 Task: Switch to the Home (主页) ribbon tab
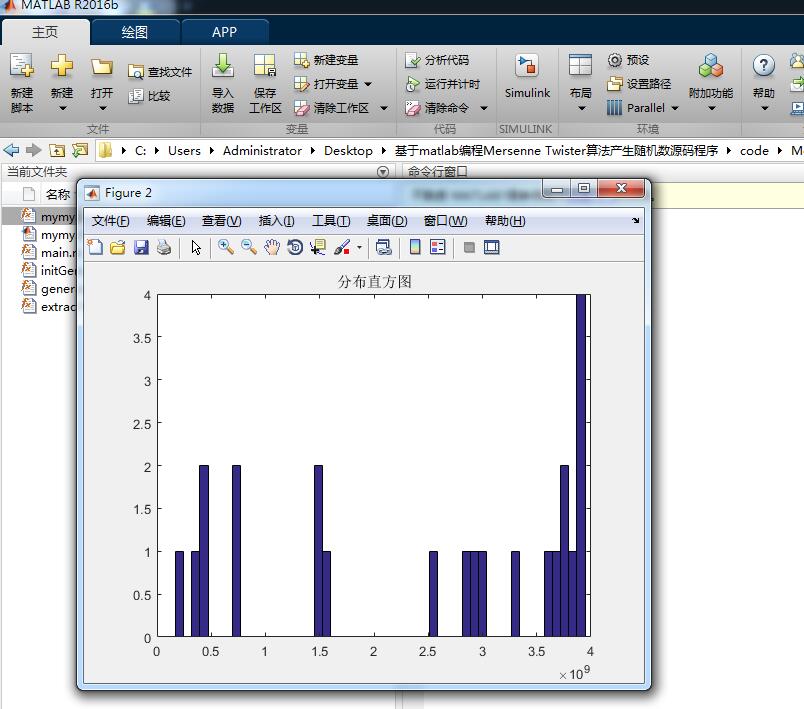click(45, 32)
